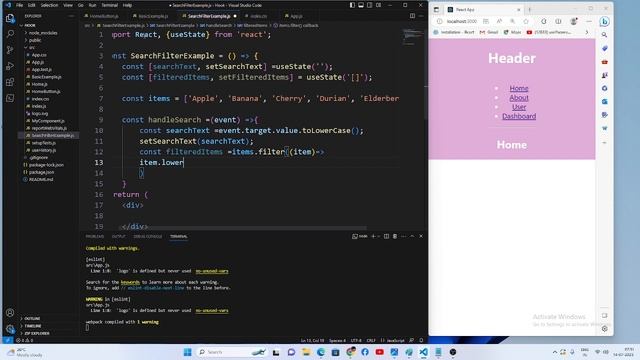Click the favorites star icon in Edge
This screenshot has height=360, width=640.
tap(526, 21)
